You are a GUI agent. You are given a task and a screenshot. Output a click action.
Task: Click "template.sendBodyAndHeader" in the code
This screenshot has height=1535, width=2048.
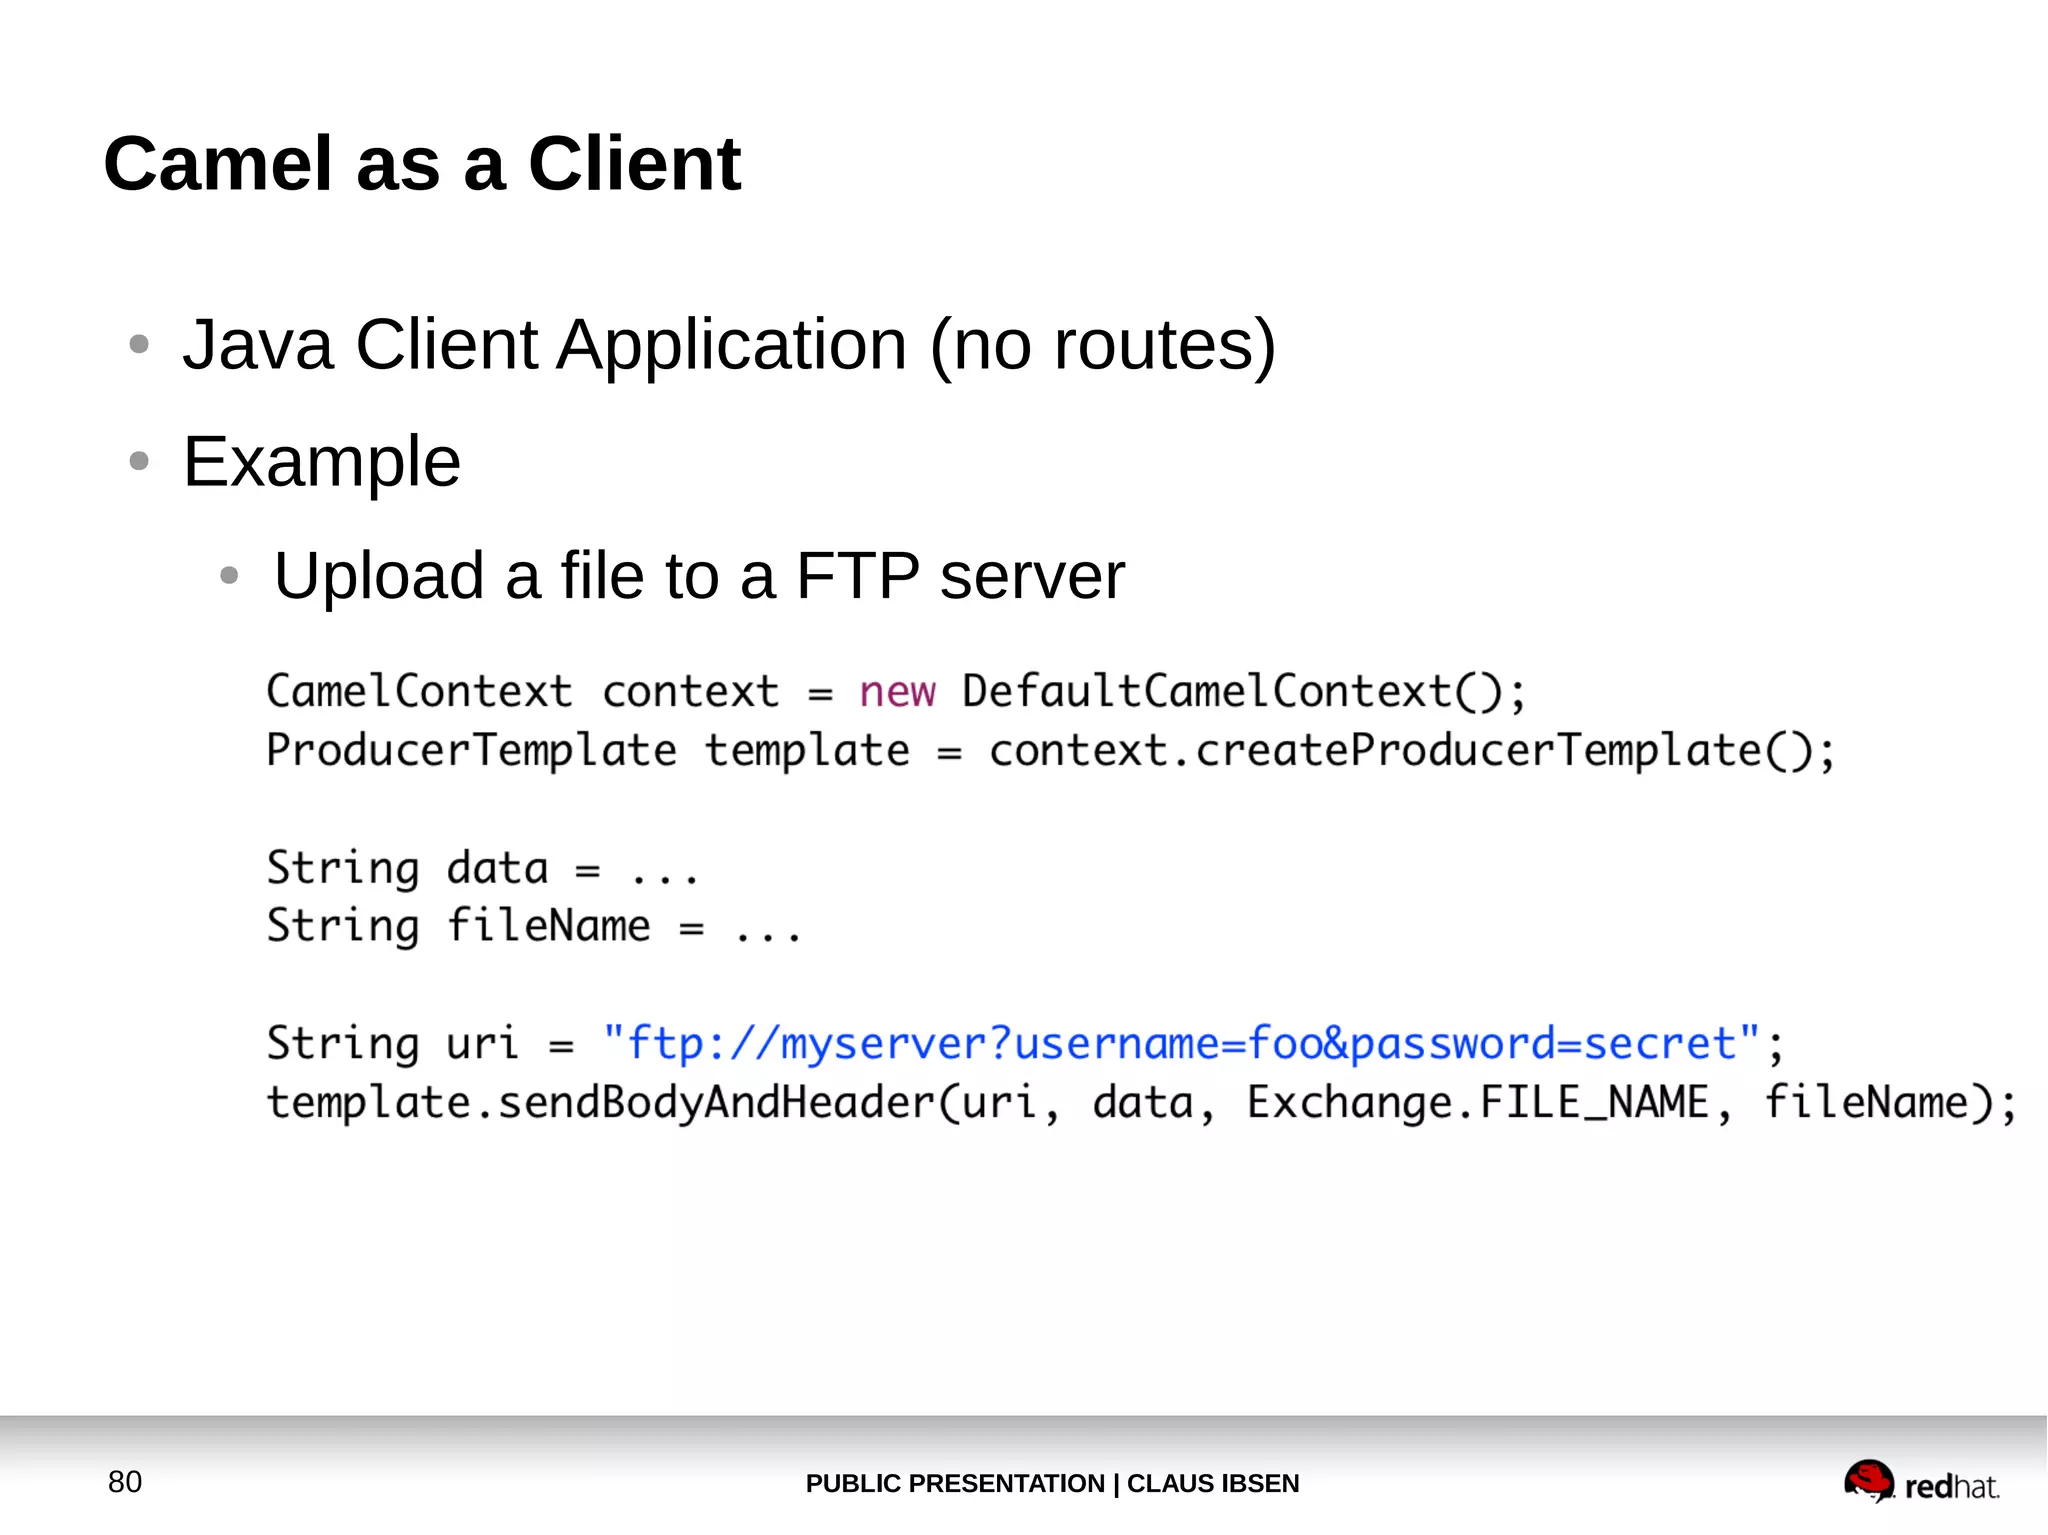pos(600,1103)
